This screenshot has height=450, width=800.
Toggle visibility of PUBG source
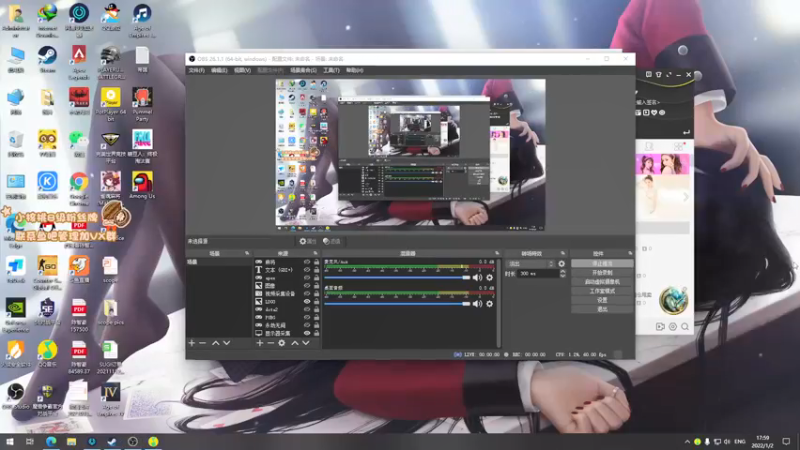click(307, 317)
